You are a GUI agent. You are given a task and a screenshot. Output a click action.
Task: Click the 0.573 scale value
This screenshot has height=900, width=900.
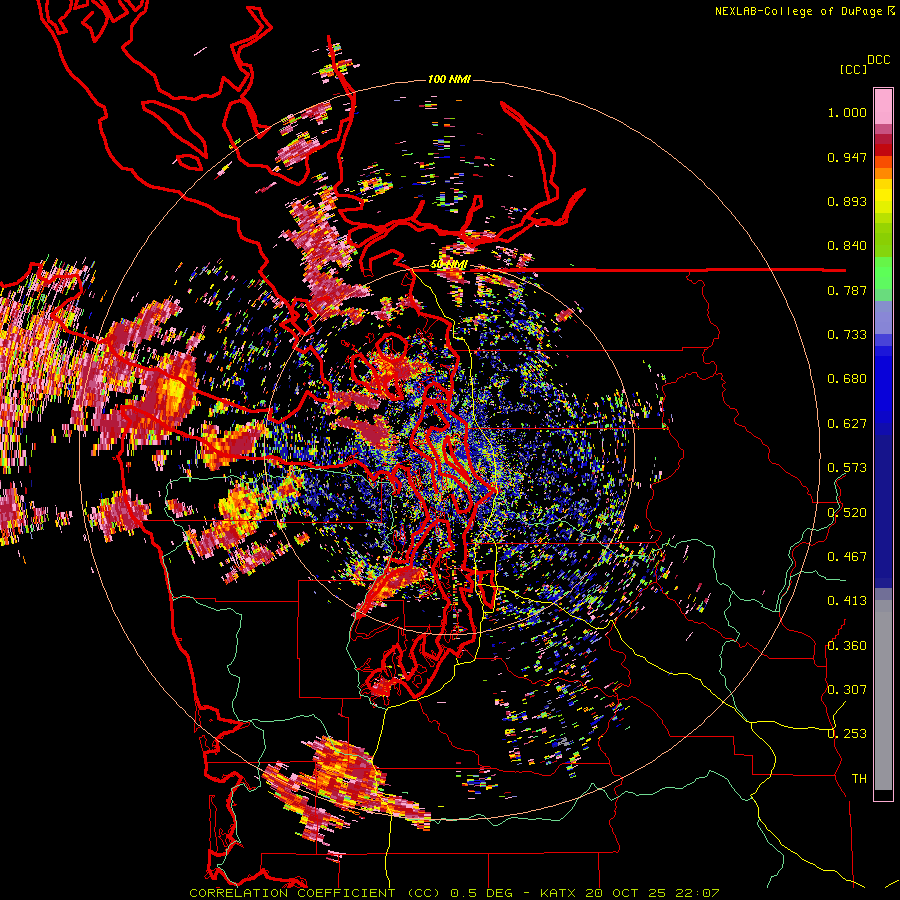click(847, 468)
